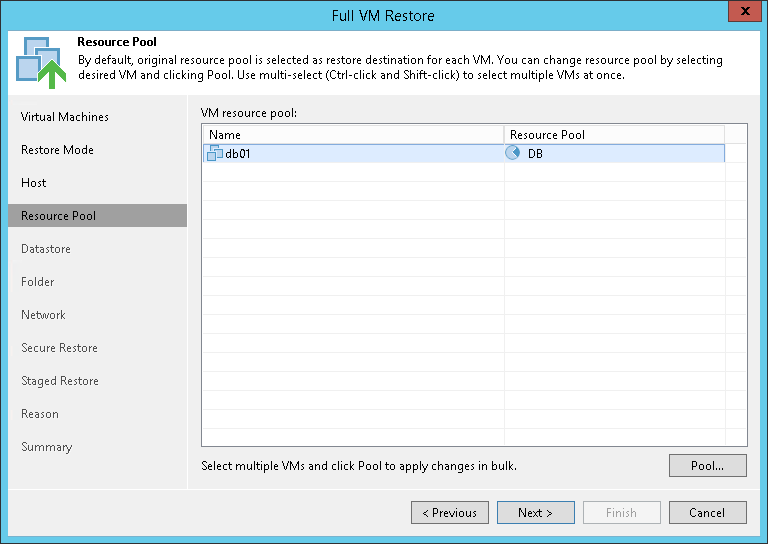This screenshot has height=544, width=768.
Task: Select the Resource Pool step
Action: pos(58,216)
